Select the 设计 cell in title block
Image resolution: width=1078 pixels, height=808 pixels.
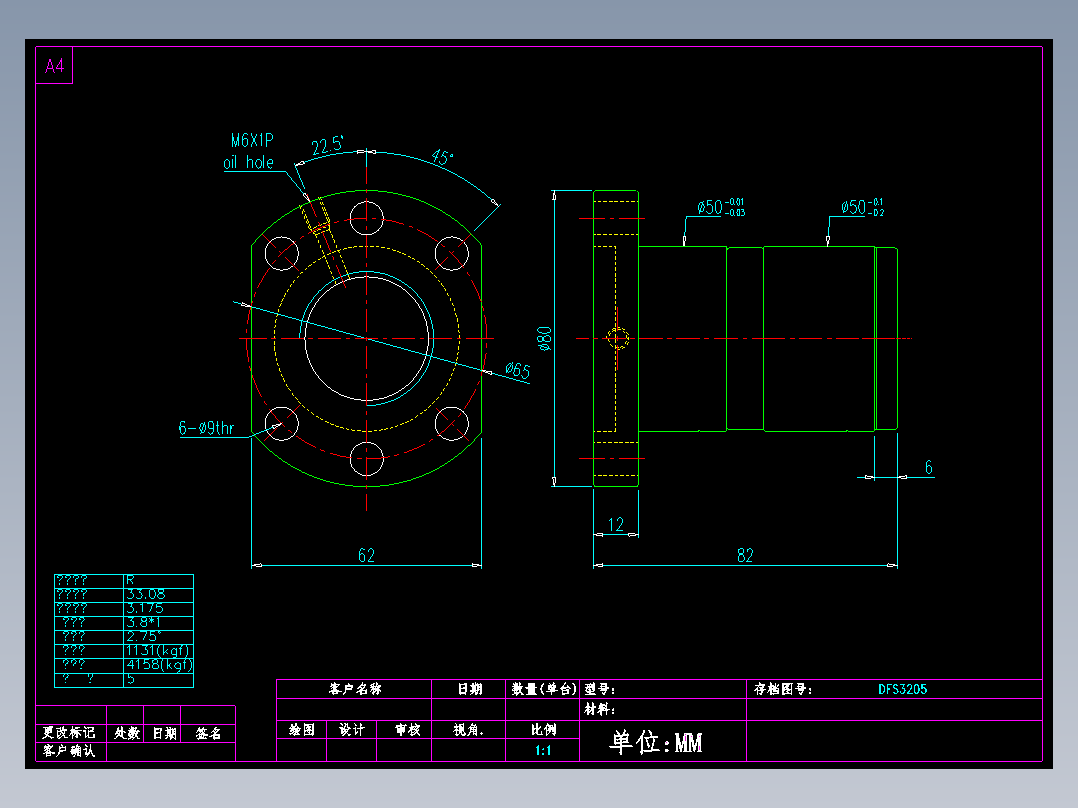click(x=351, y=730)
